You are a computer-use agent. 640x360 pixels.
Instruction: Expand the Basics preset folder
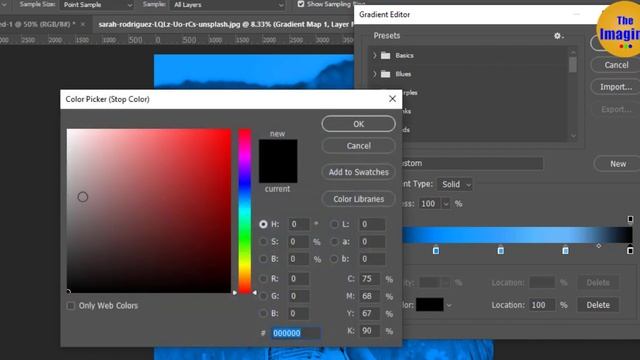click(375, 55)
